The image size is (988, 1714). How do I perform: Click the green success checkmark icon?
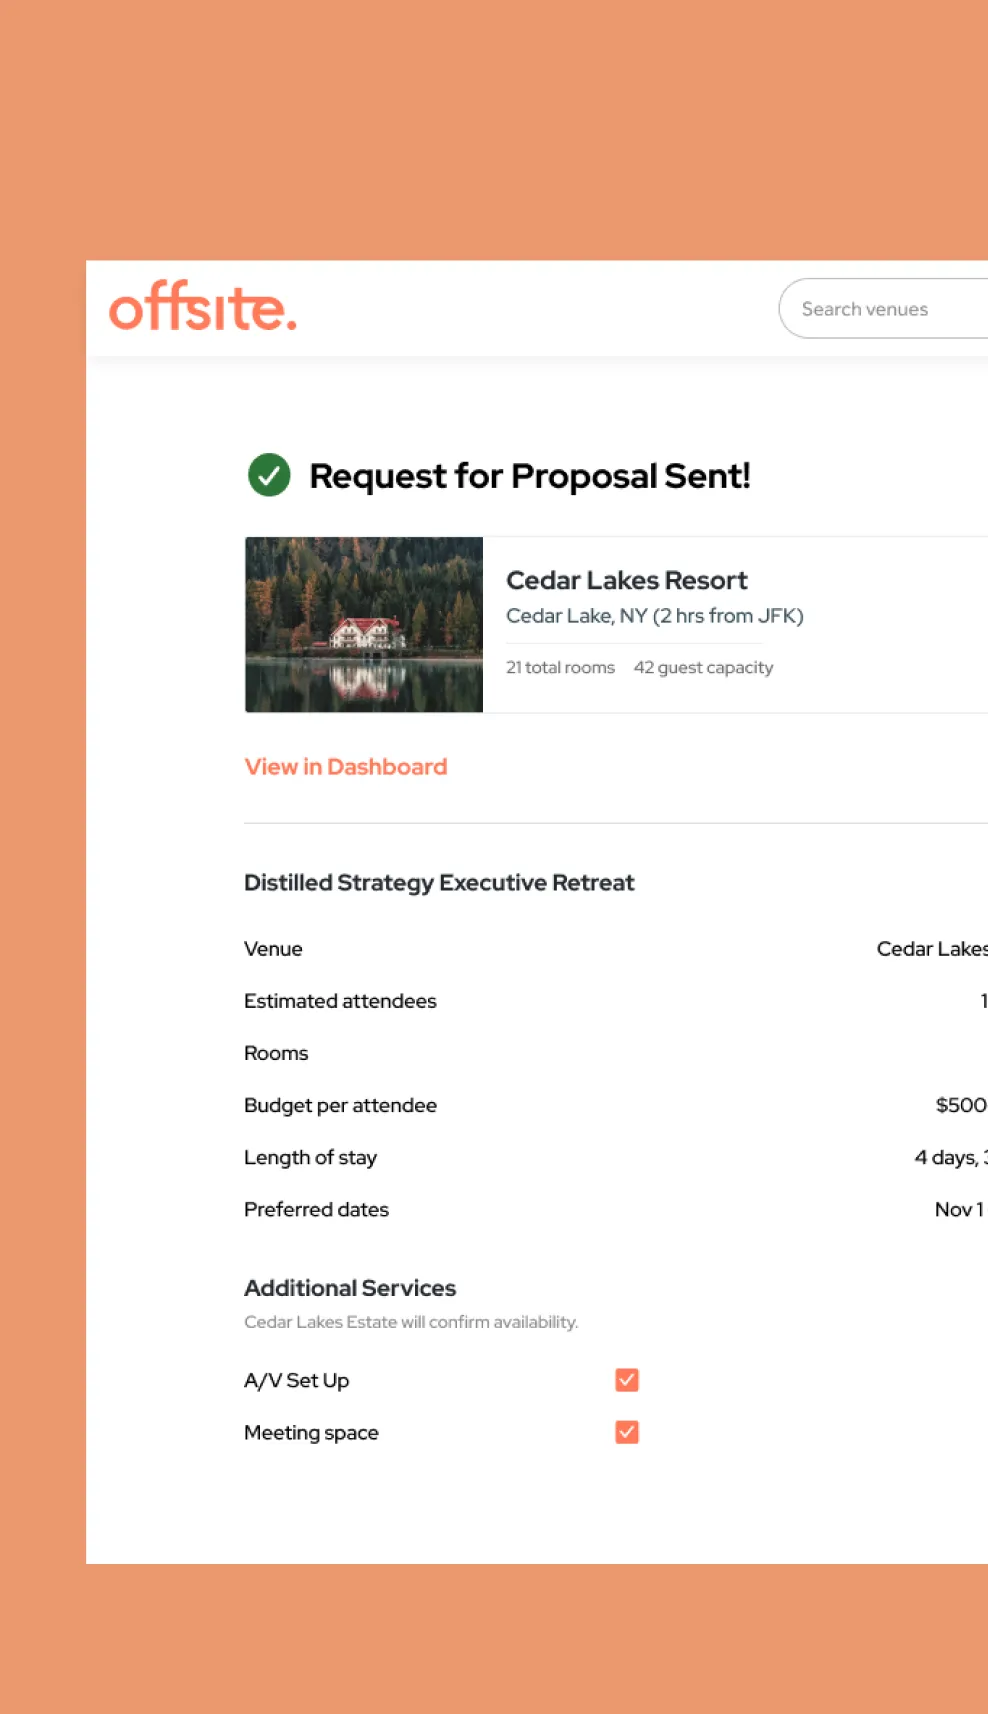point(269,475)
